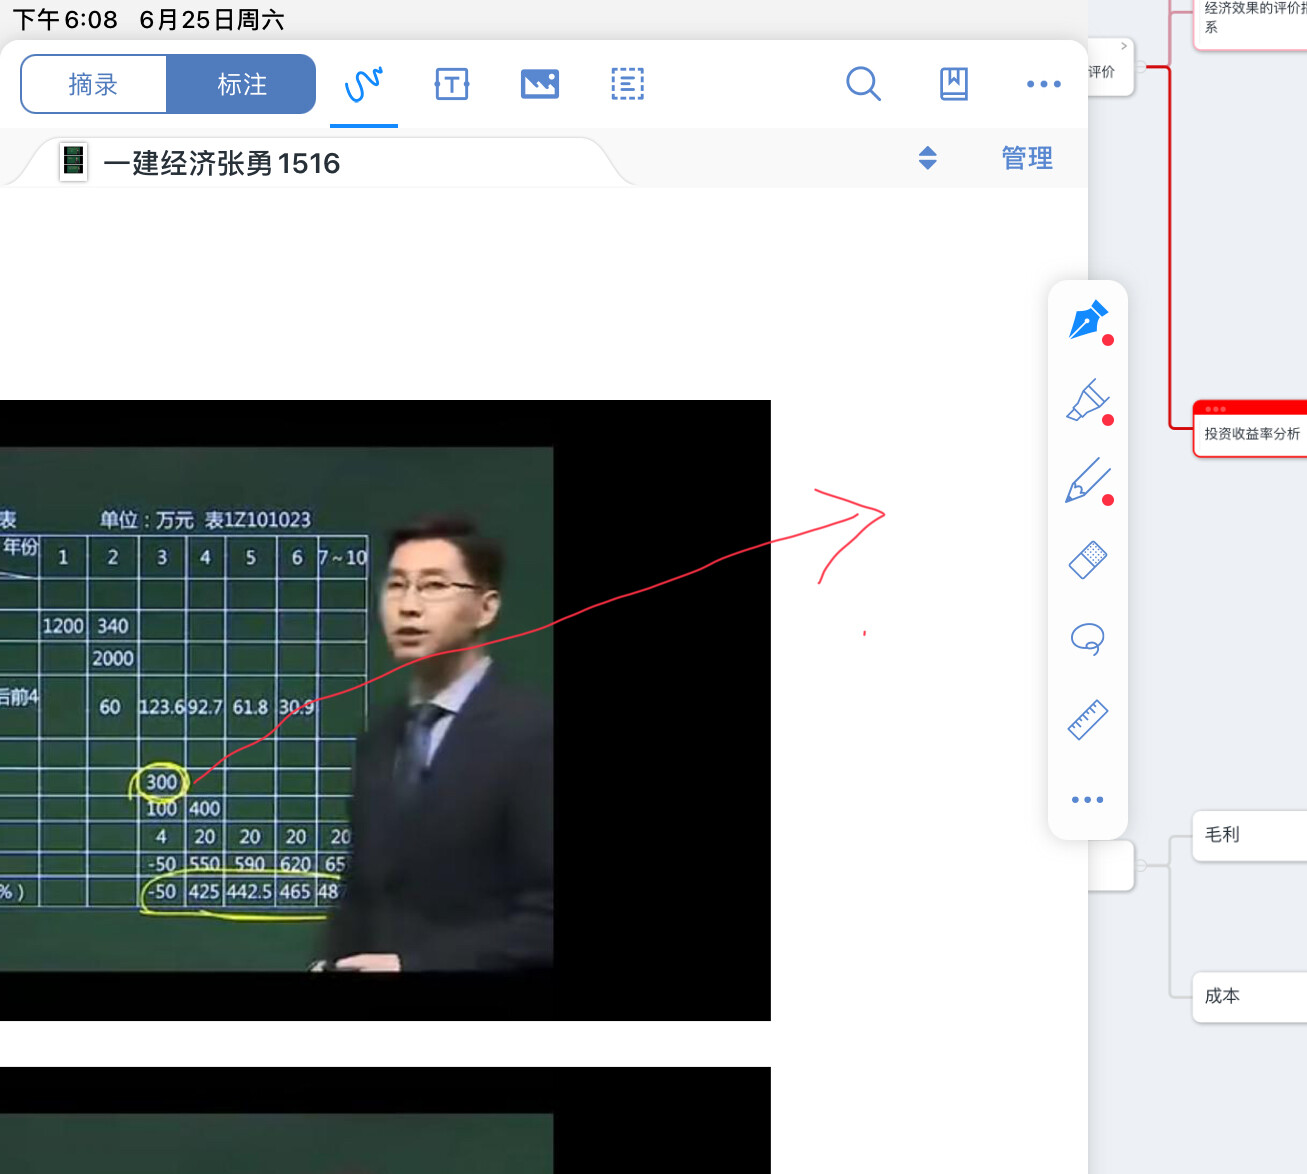
Task: Select the ruler tool
Action: [1088, 719]
